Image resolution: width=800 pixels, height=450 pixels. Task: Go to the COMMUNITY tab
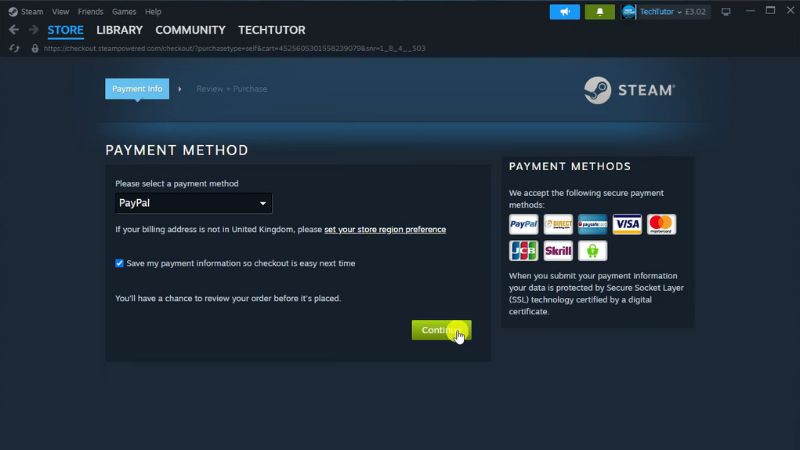point(190,30)
